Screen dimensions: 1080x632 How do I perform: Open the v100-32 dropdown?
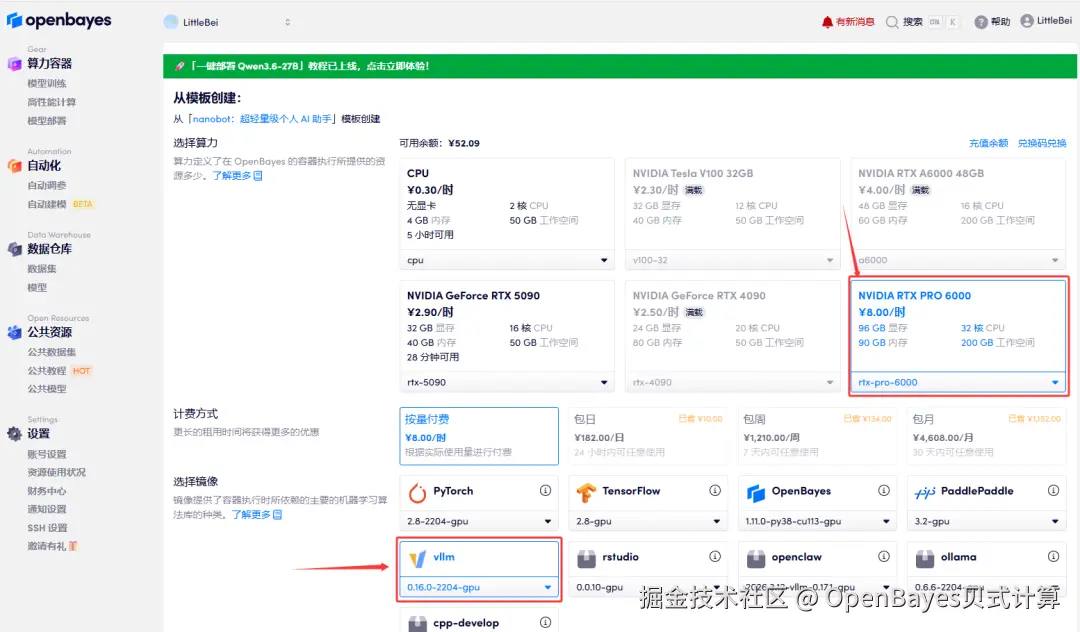pyautogui.click(x=732, y=260)
